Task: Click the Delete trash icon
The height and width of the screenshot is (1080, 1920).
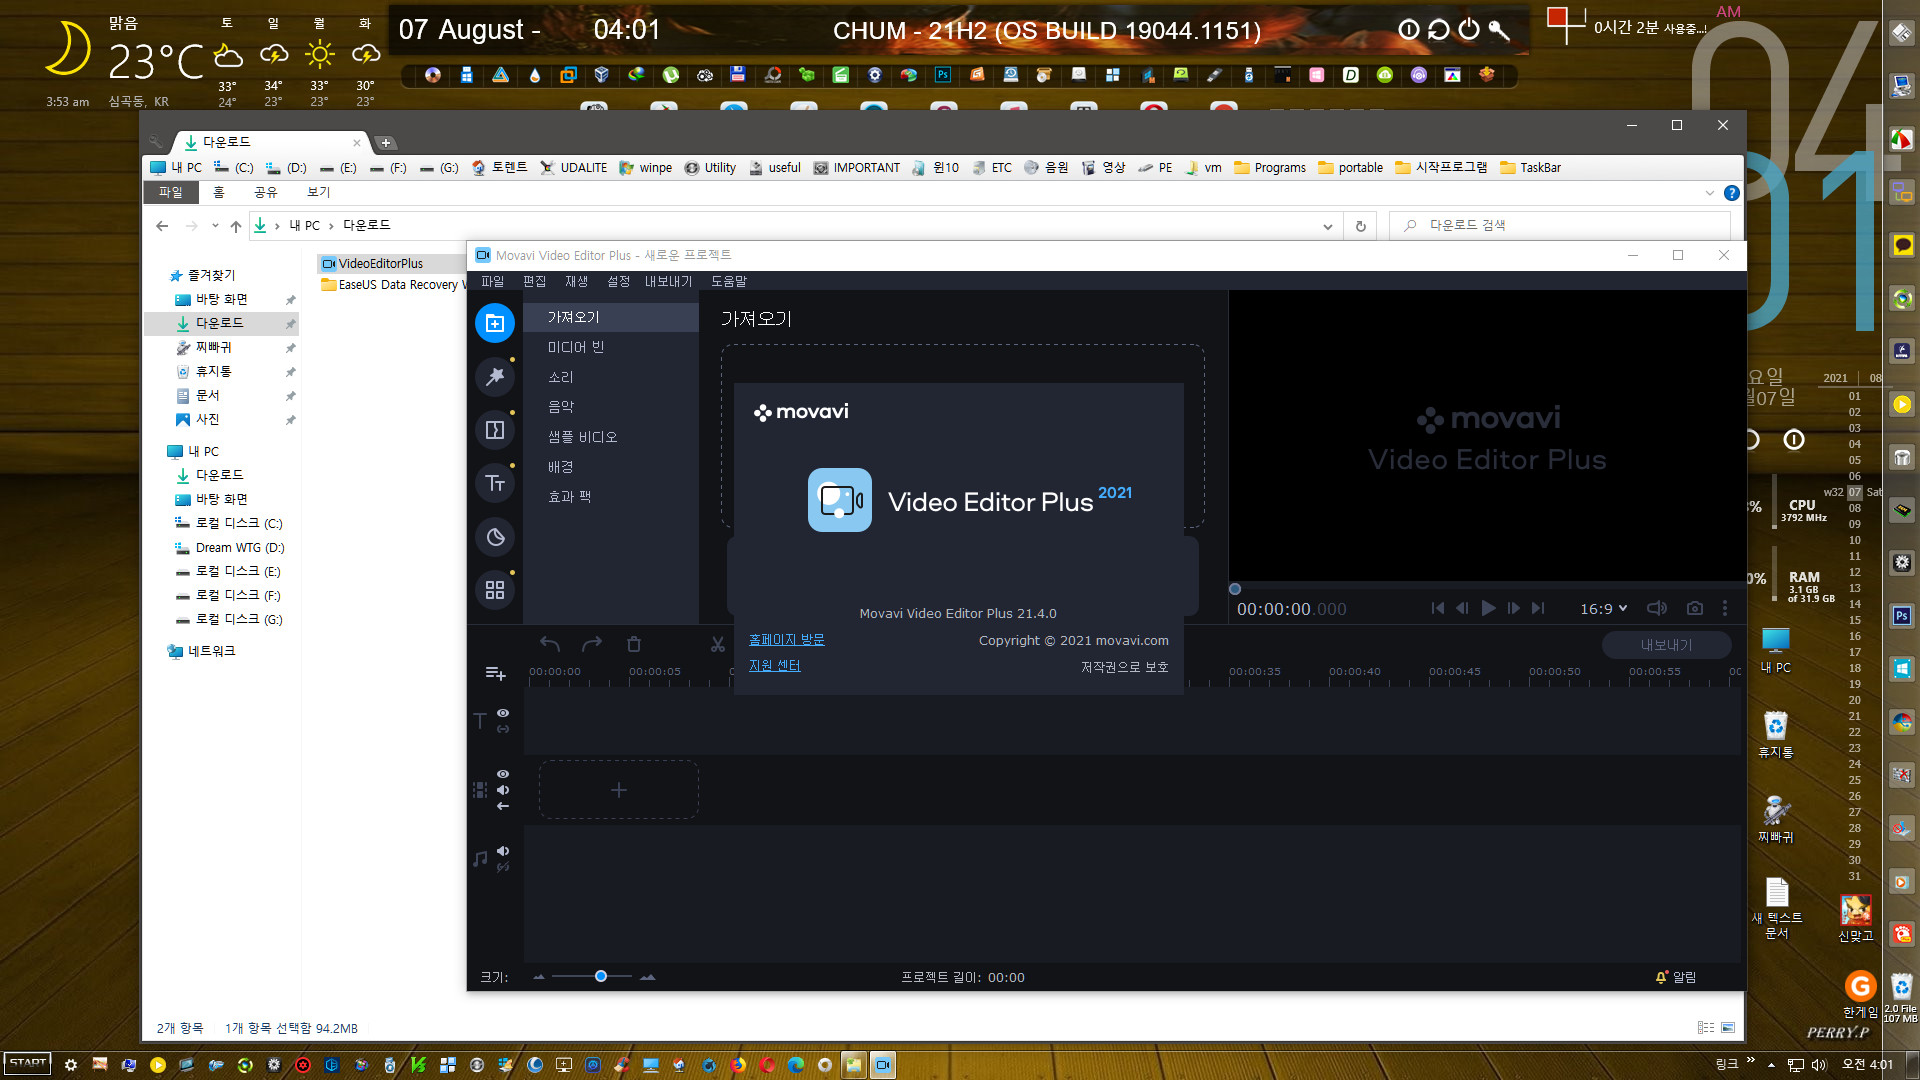Action: coord(633,644)
